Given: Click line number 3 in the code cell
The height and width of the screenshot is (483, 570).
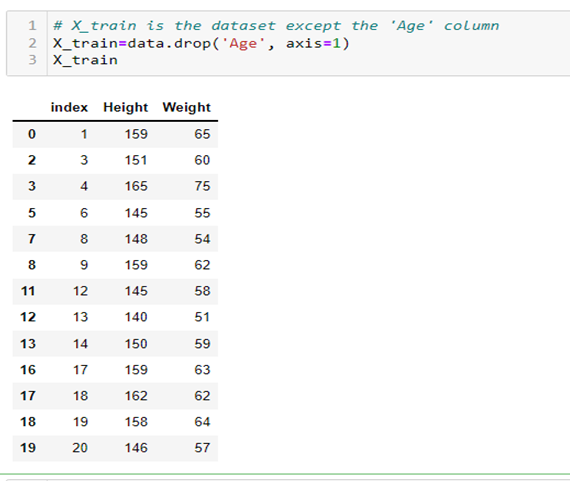Looking at the screenshot, I should [32, 60].
